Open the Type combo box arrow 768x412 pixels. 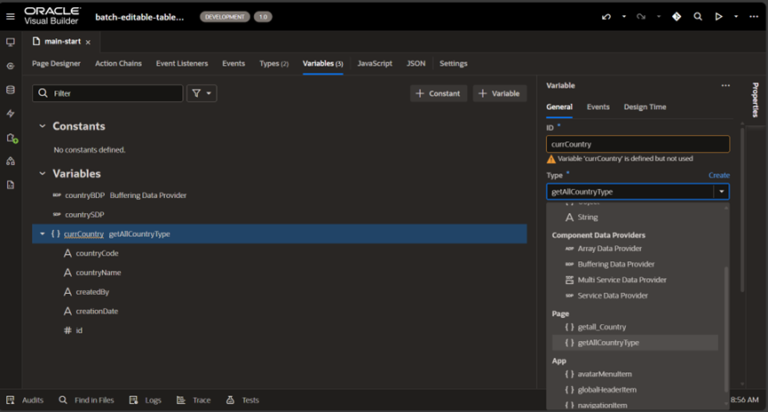coord(720,192)
